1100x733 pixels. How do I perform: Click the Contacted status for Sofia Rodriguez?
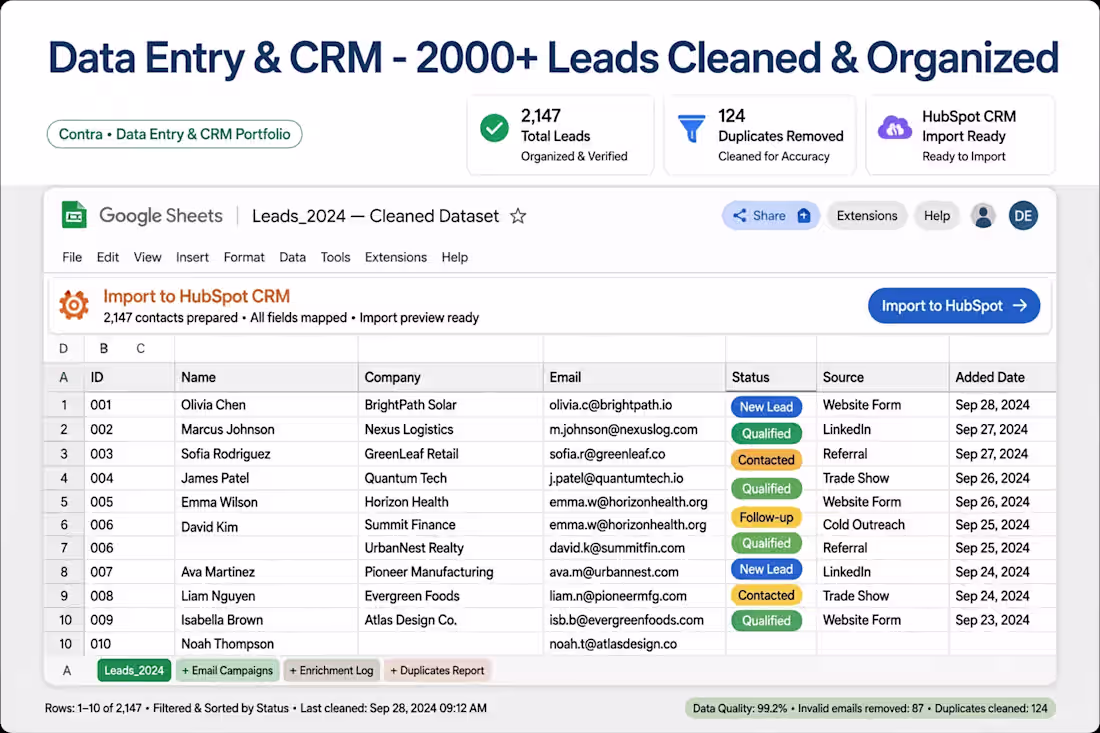point(766,460)
